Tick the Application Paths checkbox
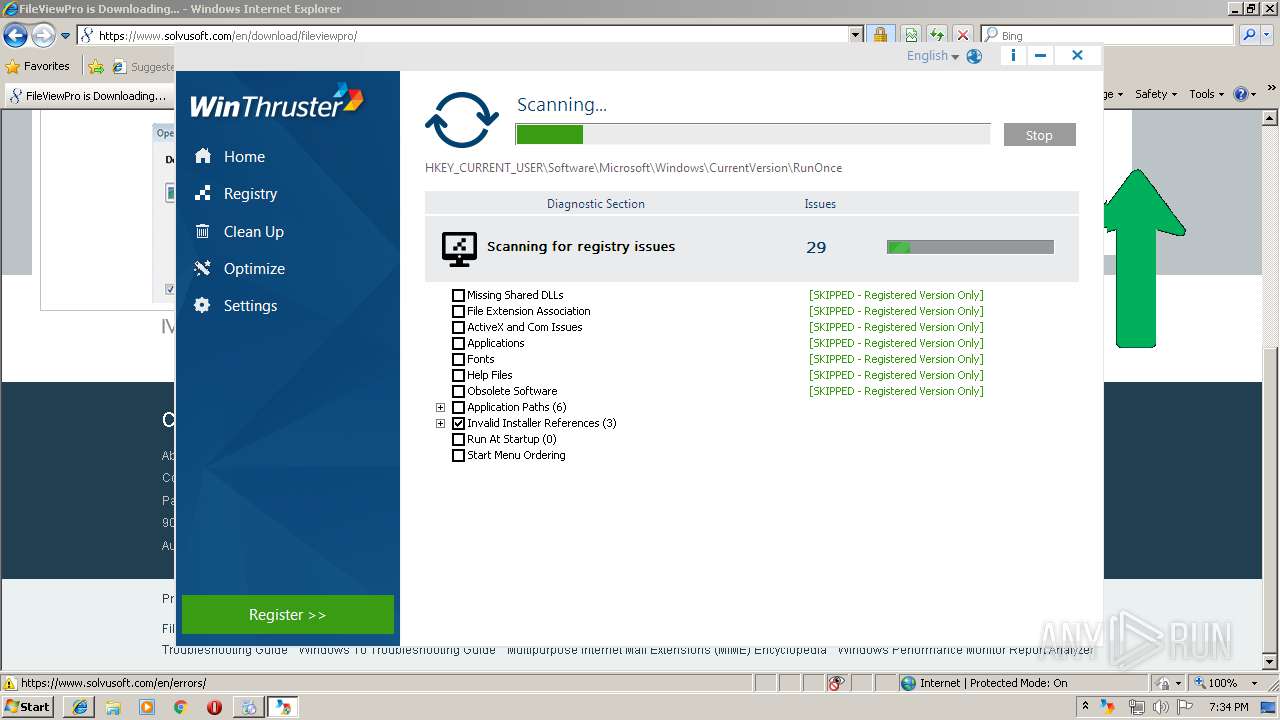Image resolution: width=1280 pixels, height=720 pixels. 458,407
